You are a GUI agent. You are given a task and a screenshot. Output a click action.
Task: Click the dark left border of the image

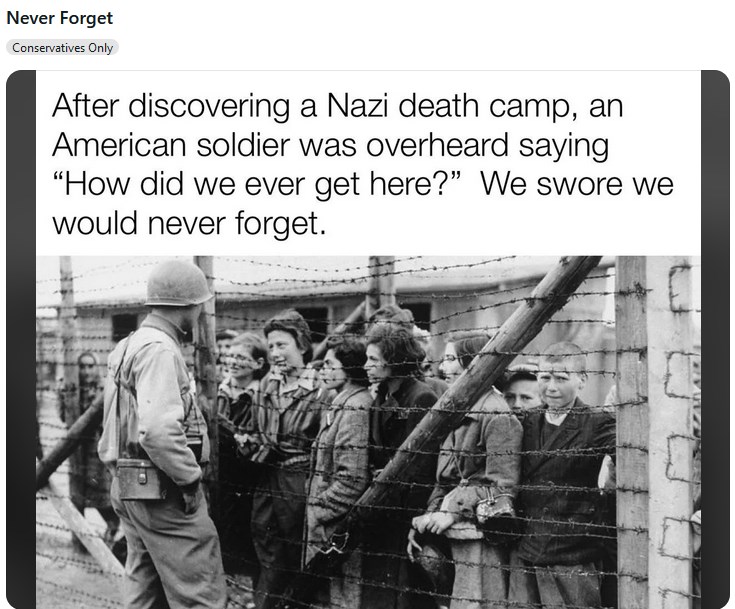21,339
